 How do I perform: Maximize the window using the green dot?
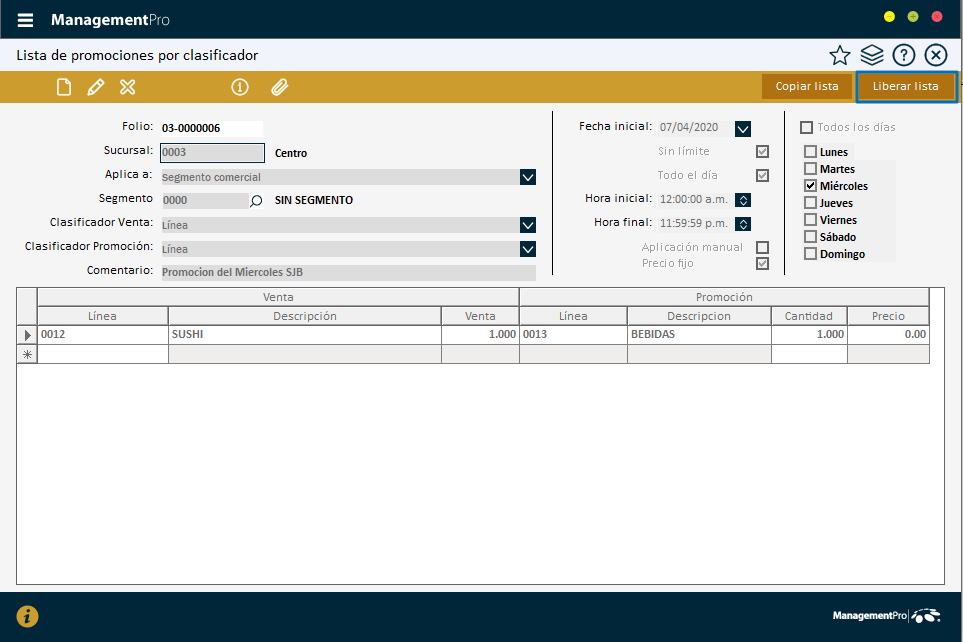point(913,17)
